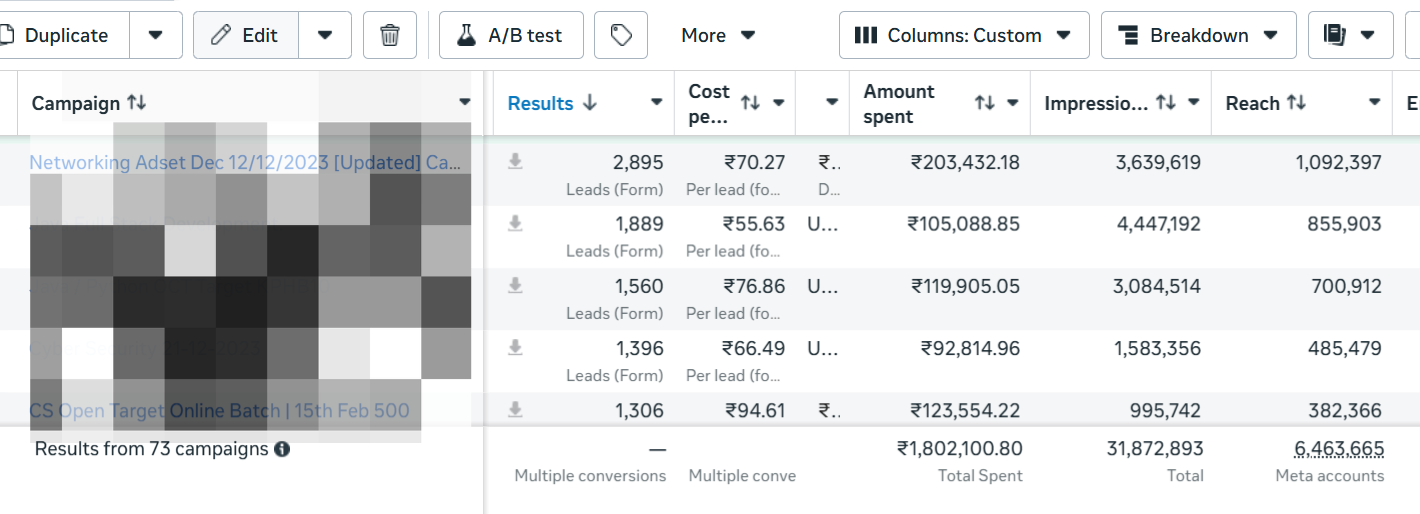Select the 4,447,192 impressions cell
This screenshot has width=1420, height=514.
[1159, 224]
